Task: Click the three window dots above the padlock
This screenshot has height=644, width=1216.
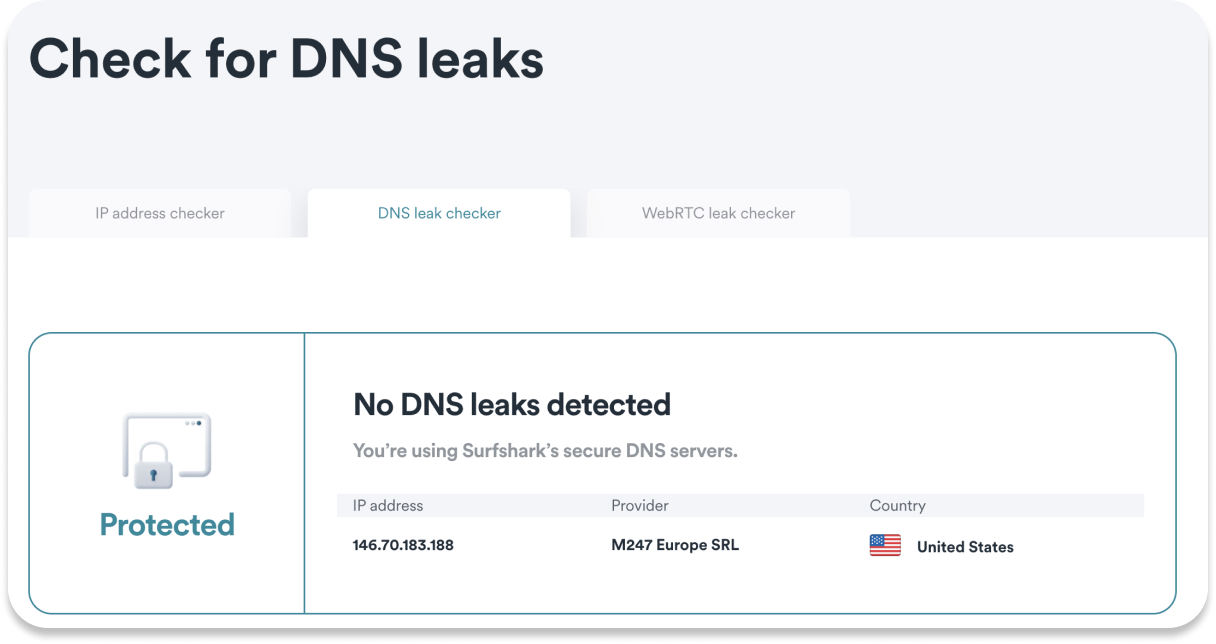Action: click(x=193, y=423)
